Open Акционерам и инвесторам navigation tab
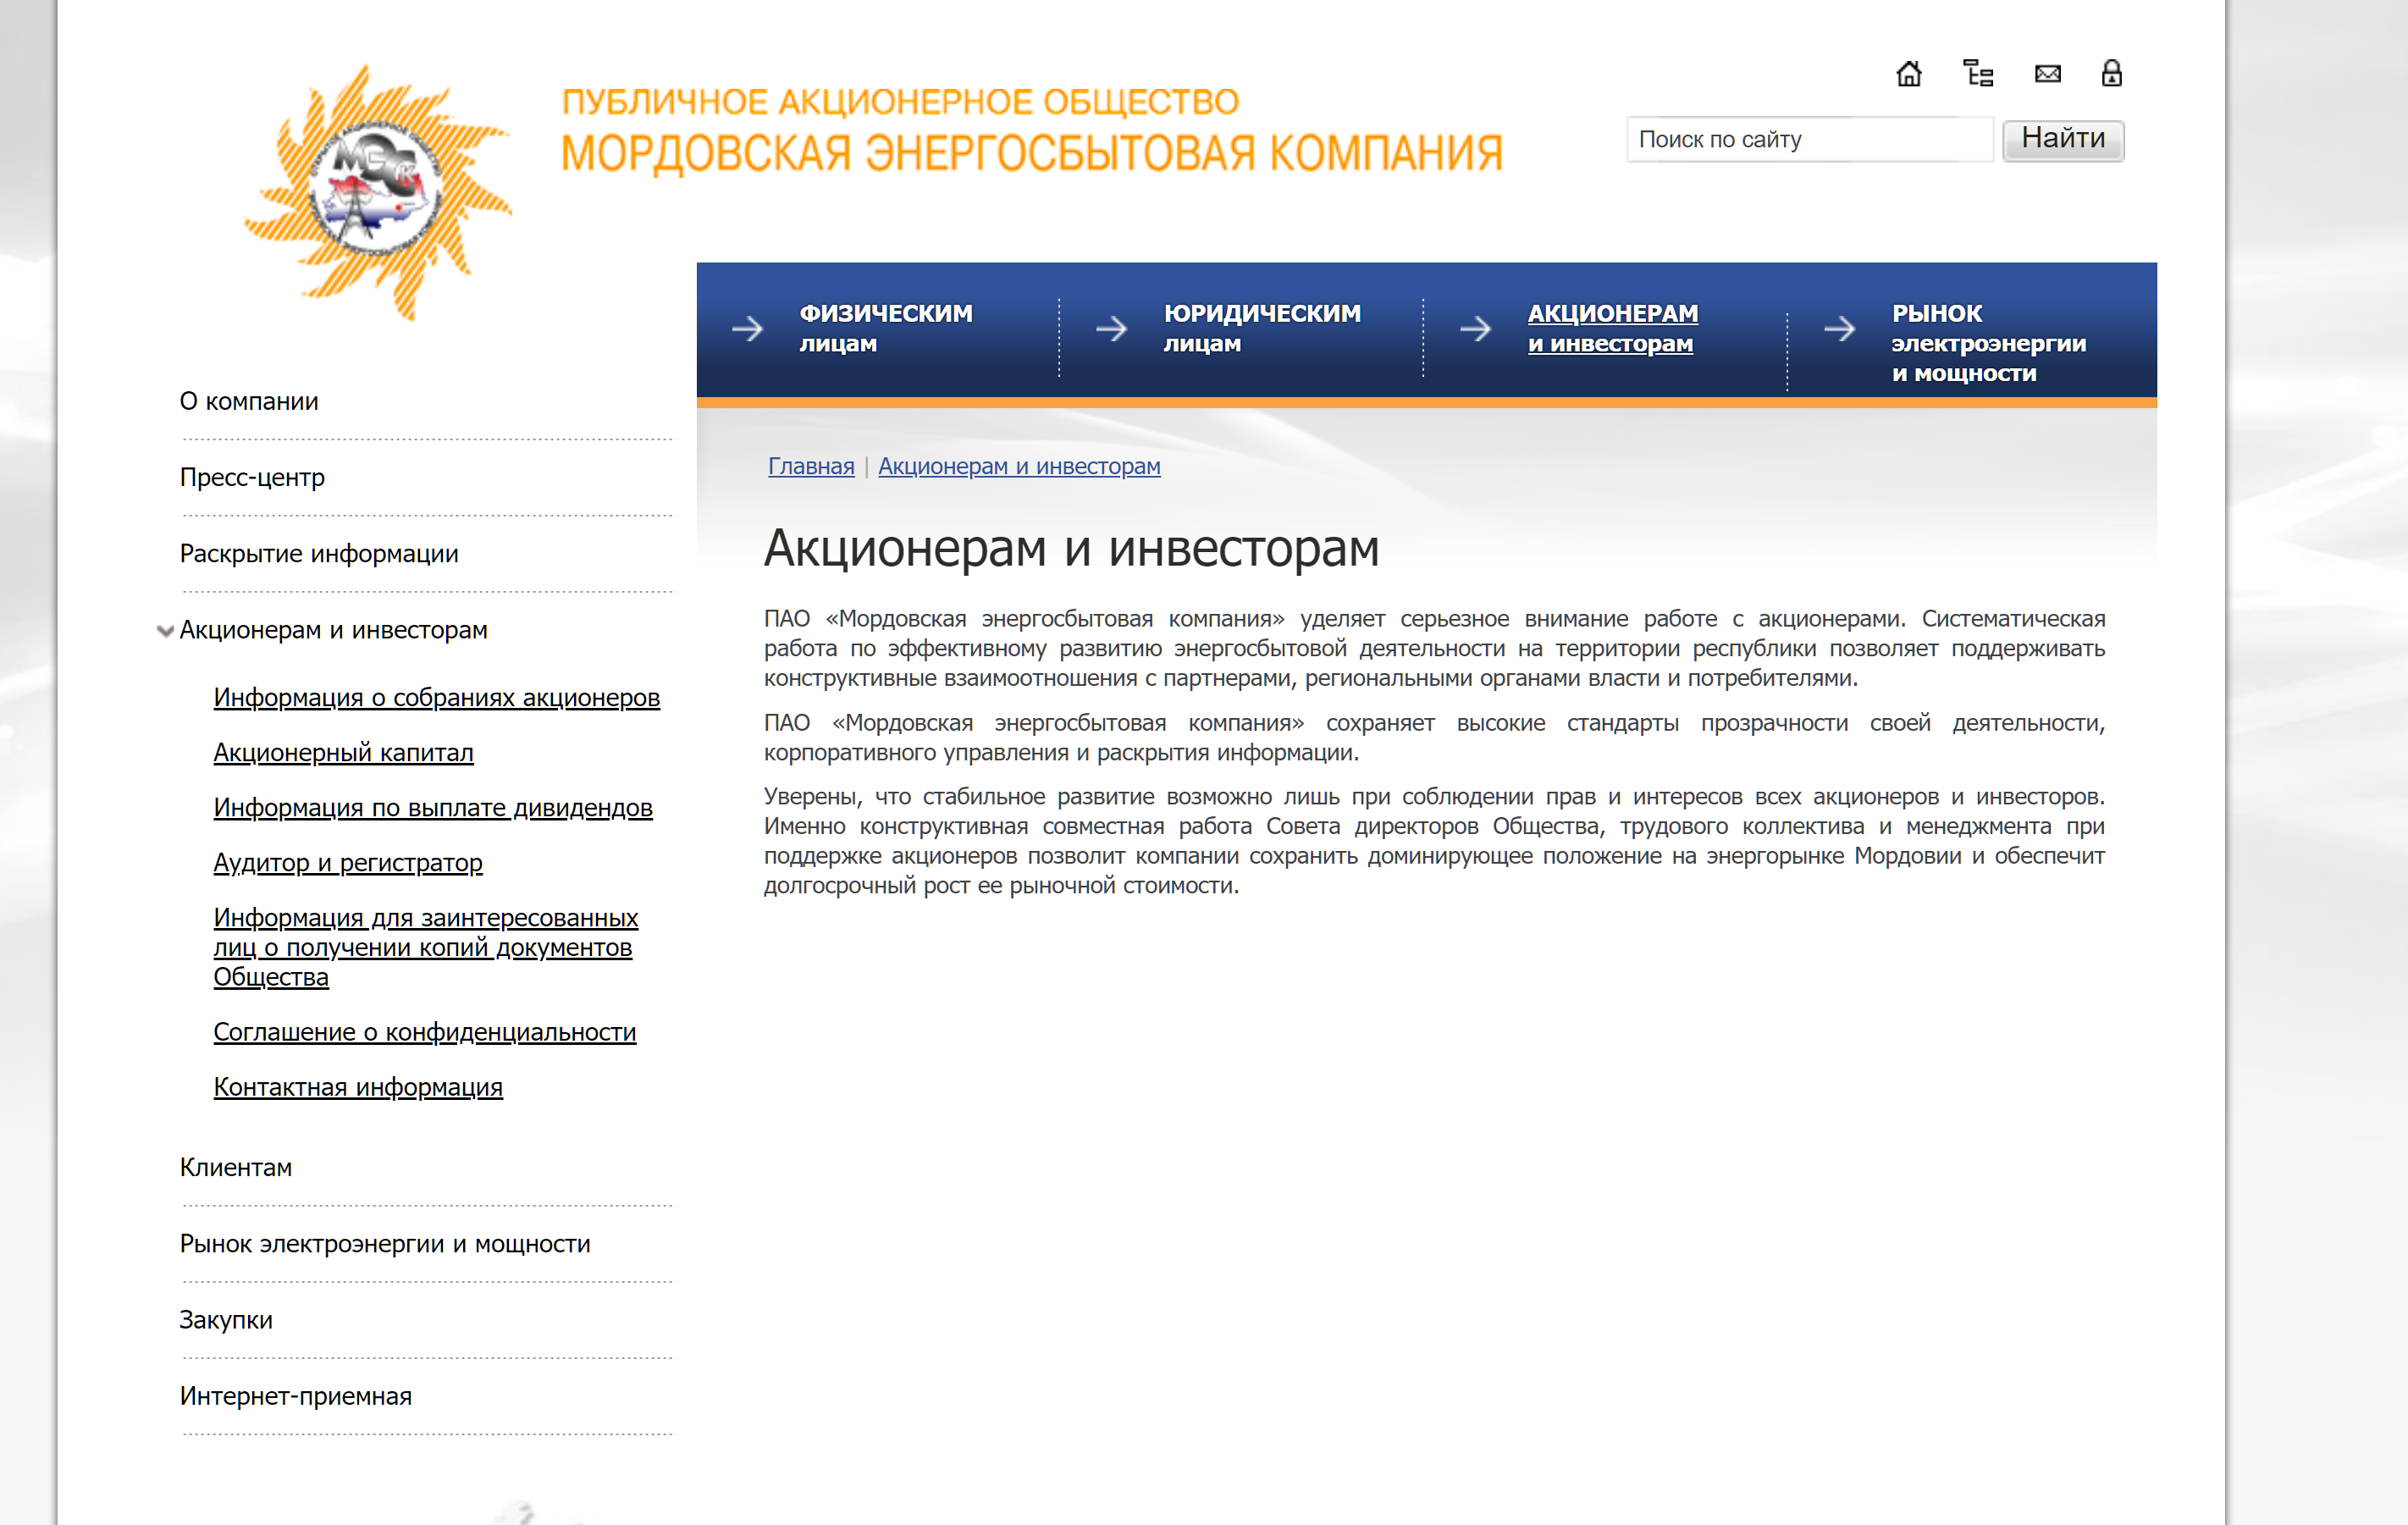This screenshot has height=1525, width=2408. tap(1611, 328)
